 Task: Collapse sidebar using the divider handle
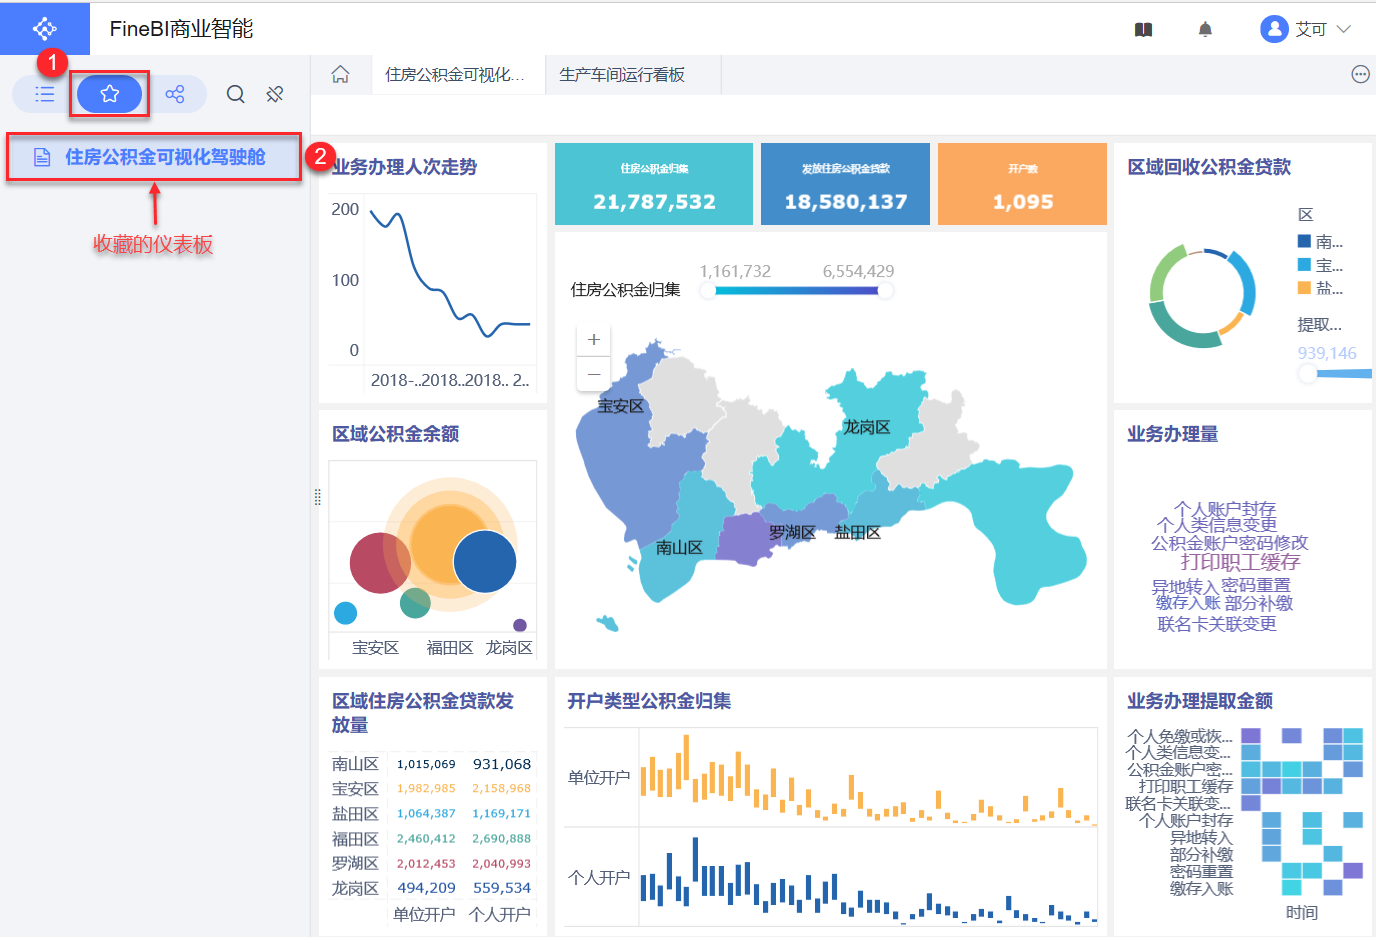tap(317, 497)
